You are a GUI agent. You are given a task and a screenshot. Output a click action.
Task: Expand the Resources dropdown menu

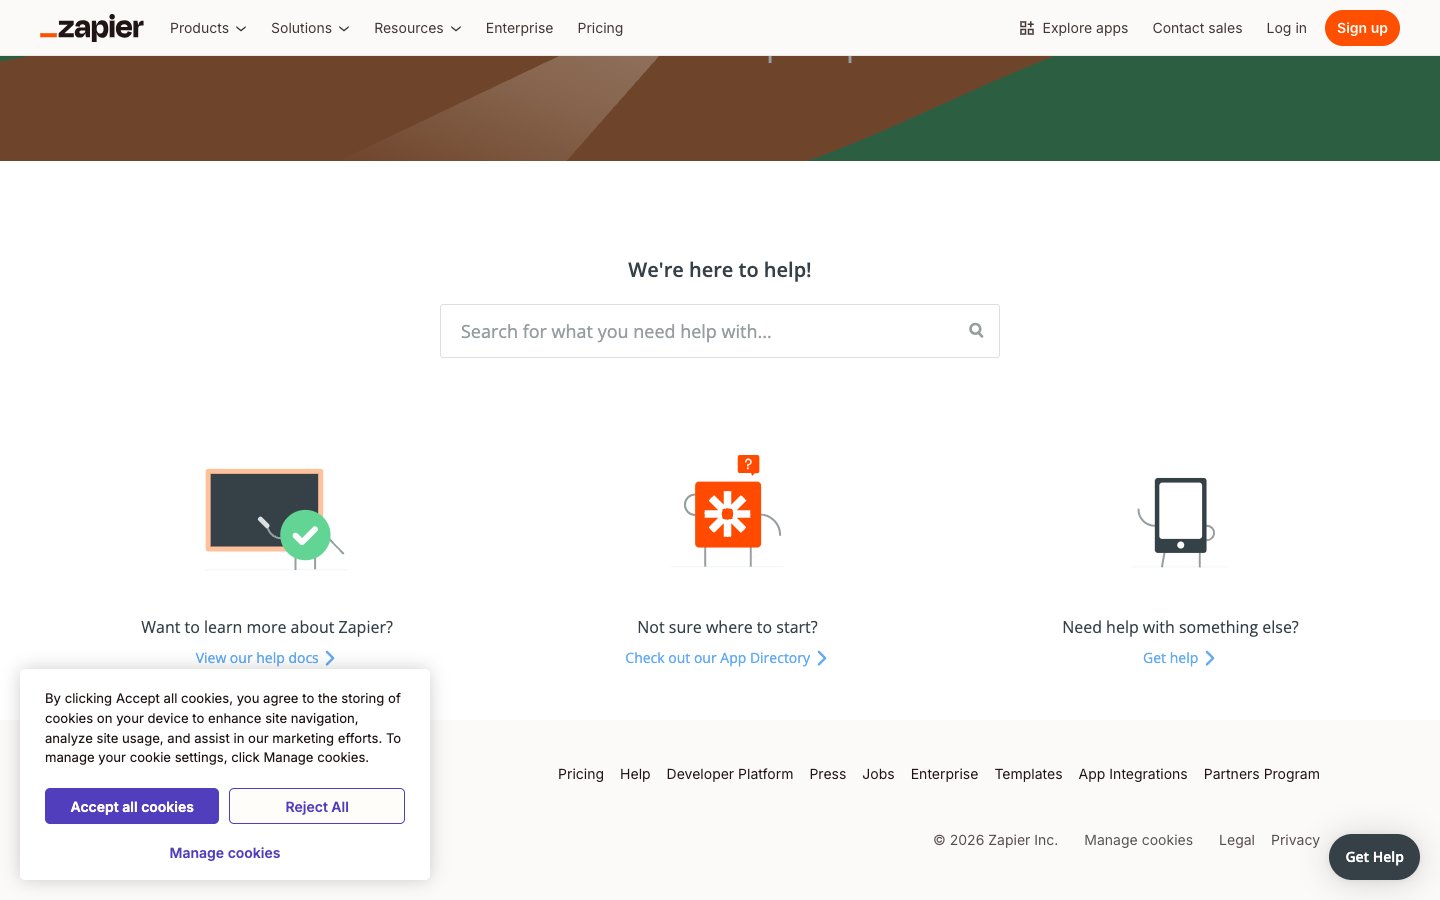tap(417, 28)
